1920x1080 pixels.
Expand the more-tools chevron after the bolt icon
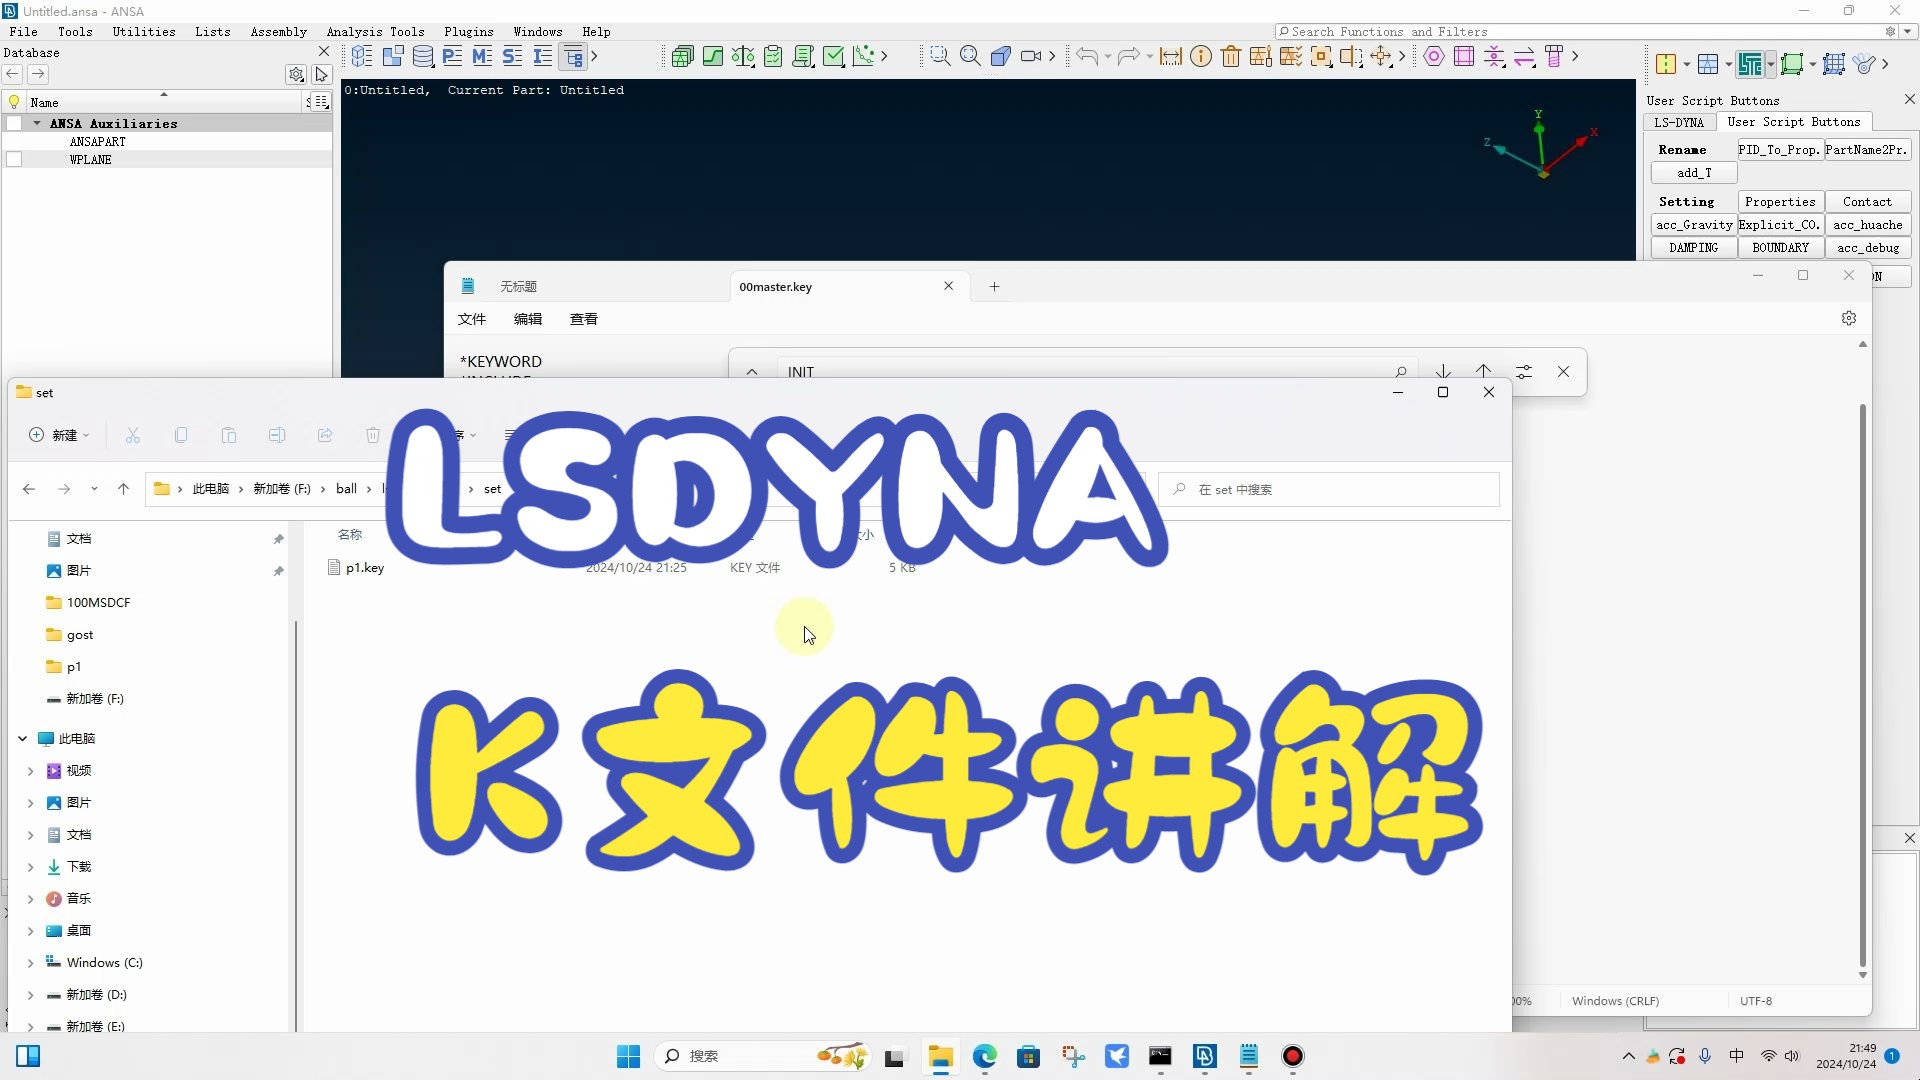1575,56
